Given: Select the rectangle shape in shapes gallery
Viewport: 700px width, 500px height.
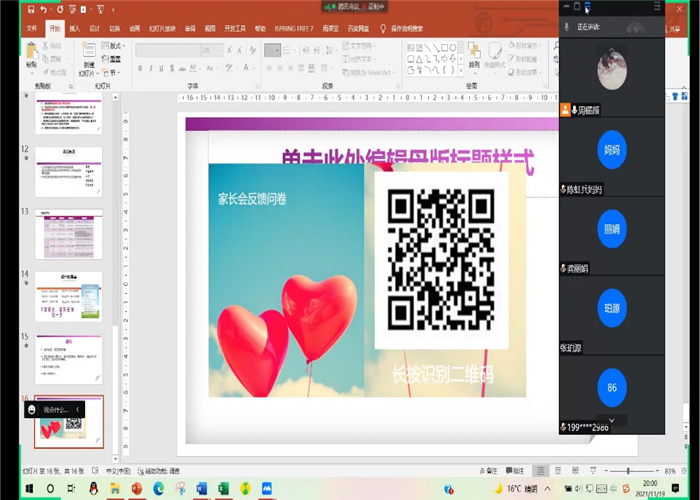Looking at the screenshot, I should tap(444, 47).
